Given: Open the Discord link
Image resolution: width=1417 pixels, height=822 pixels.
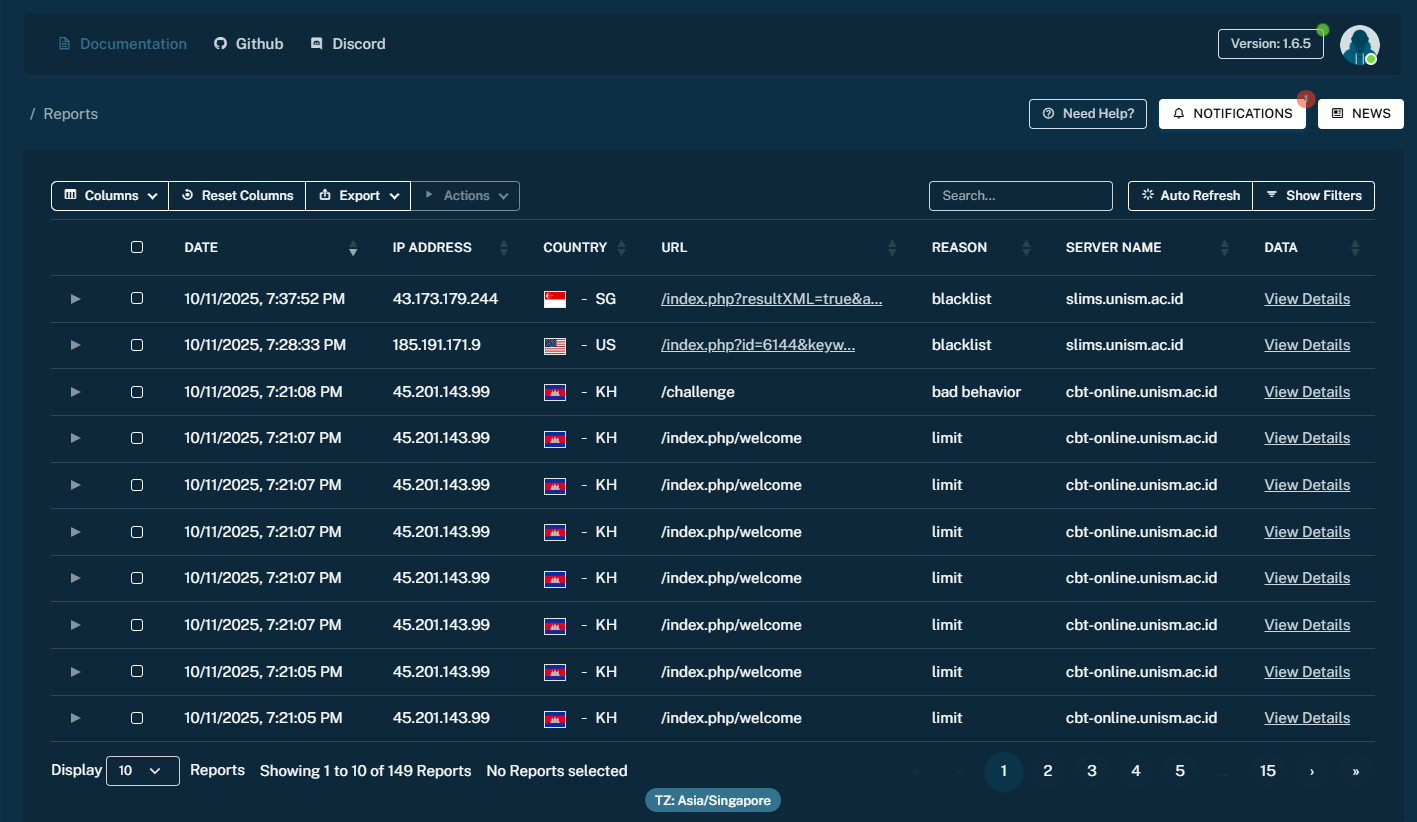Looking at the screenshot, I should click(x=348, y=44).
